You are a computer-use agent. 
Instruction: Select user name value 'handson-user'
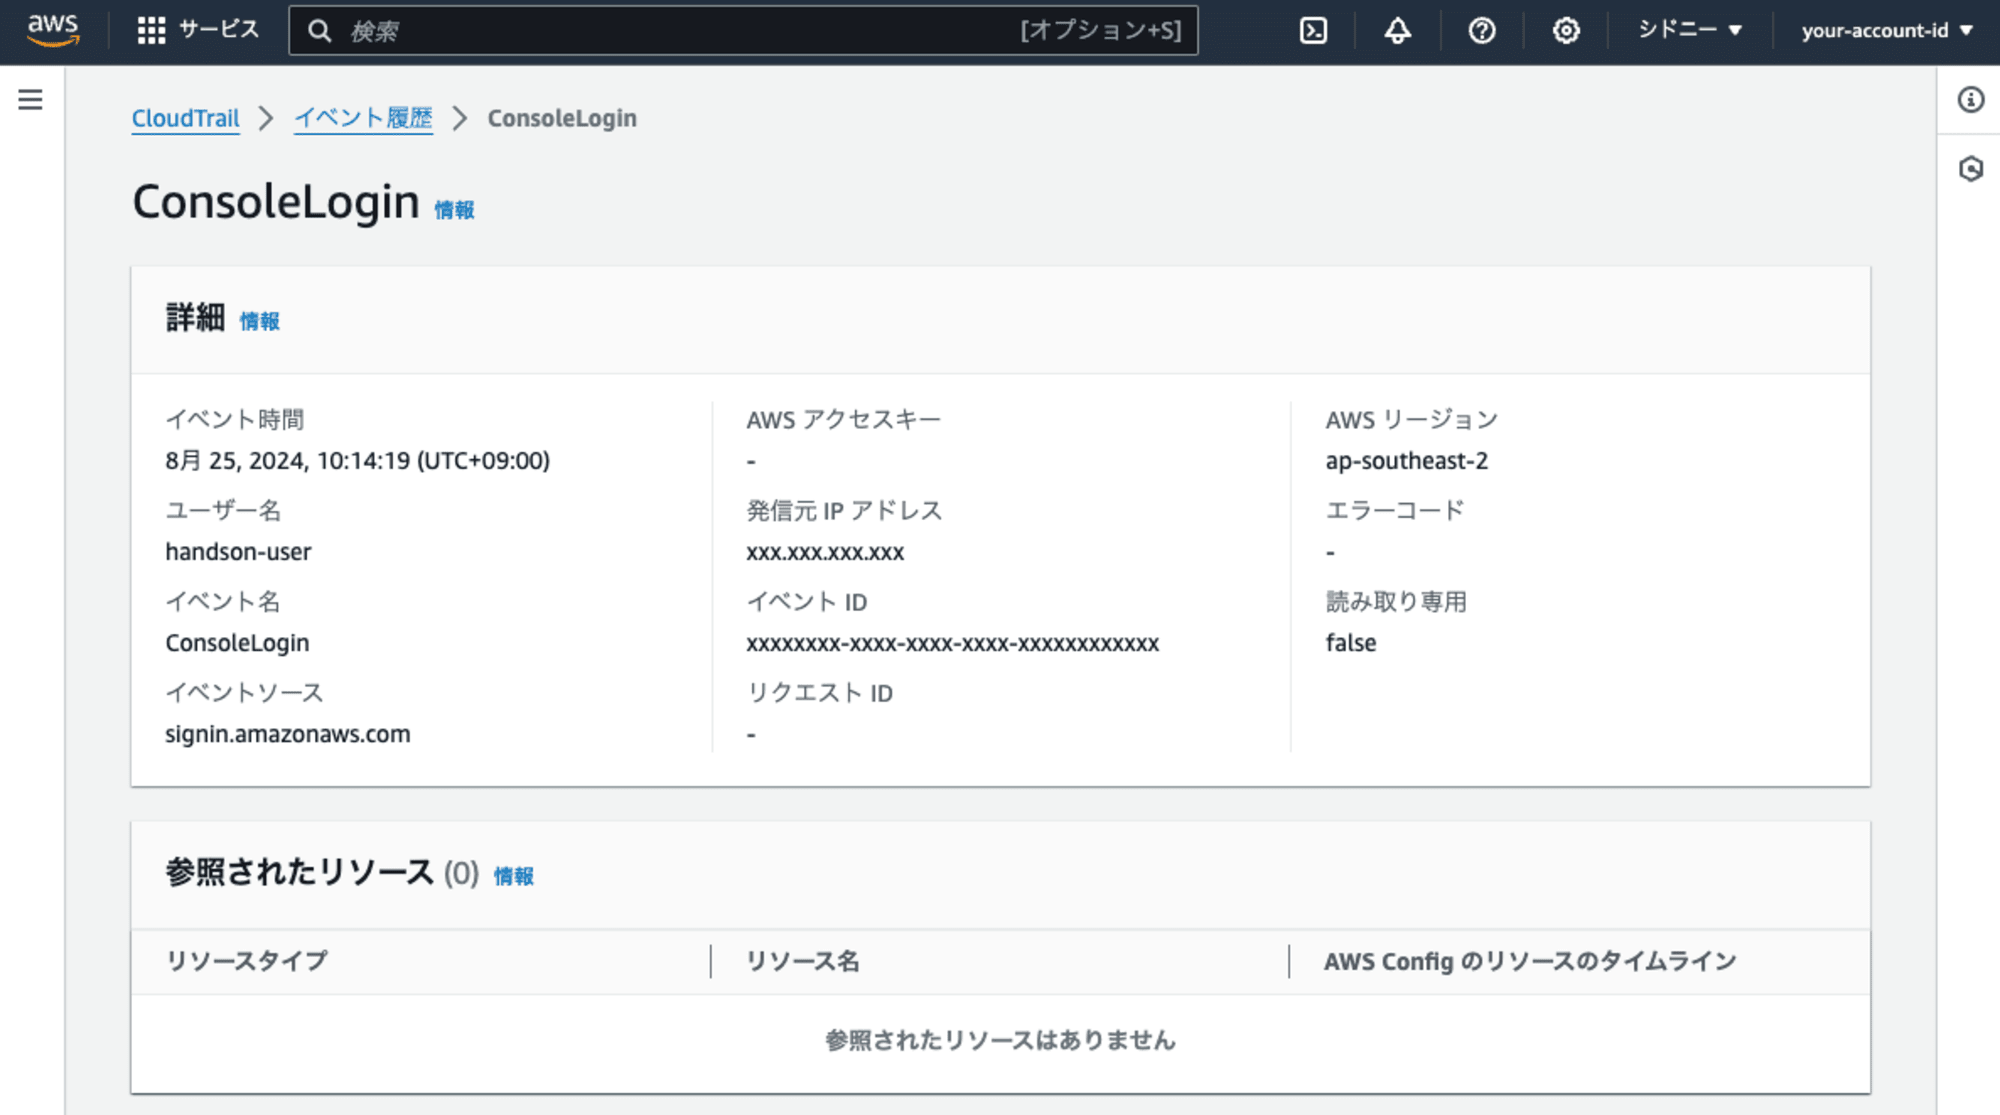pos(238,552)
